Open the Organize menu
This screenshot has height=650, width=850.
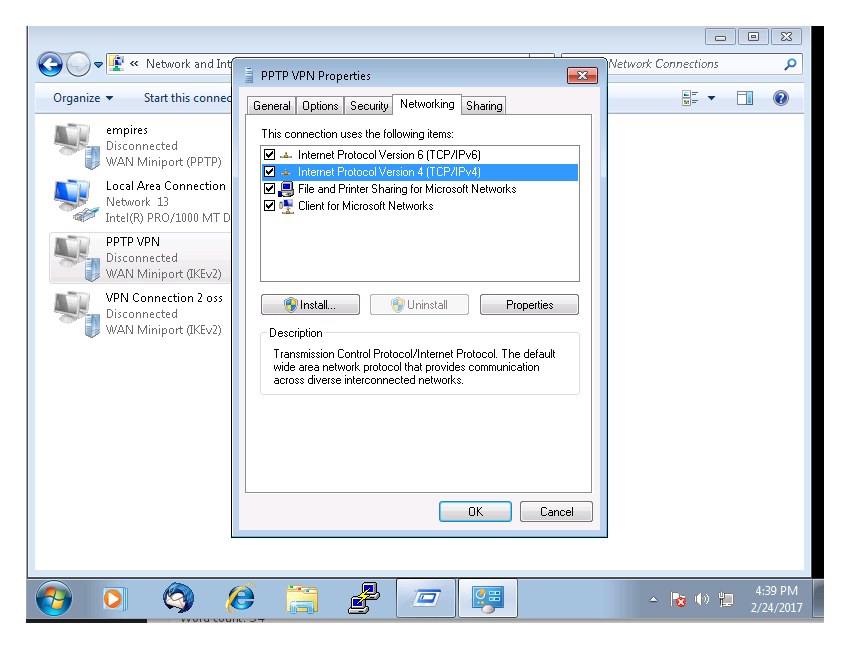pos(83,98)
